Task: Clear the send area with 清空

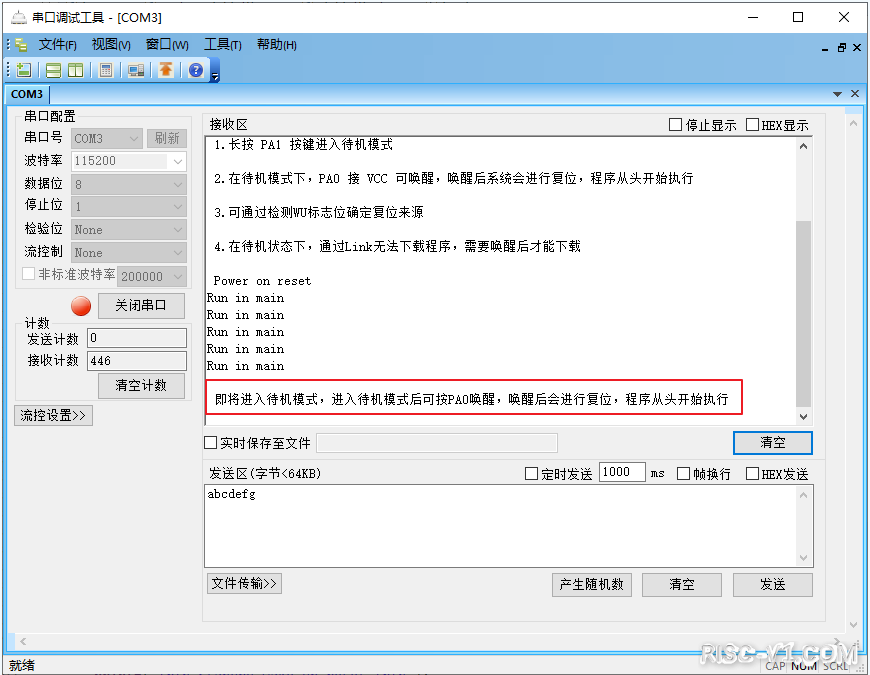Action: click(x=681, y=585)
